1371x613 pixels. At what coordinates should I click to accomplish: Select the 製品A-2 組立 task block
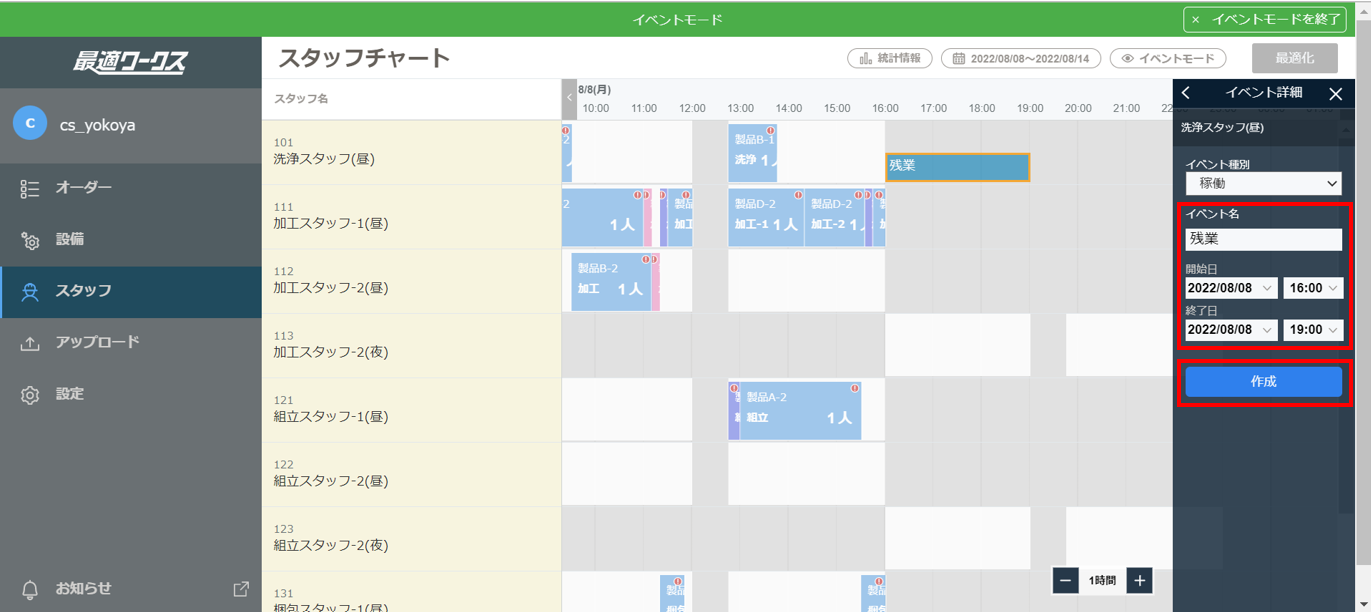(x=801, y=410)
